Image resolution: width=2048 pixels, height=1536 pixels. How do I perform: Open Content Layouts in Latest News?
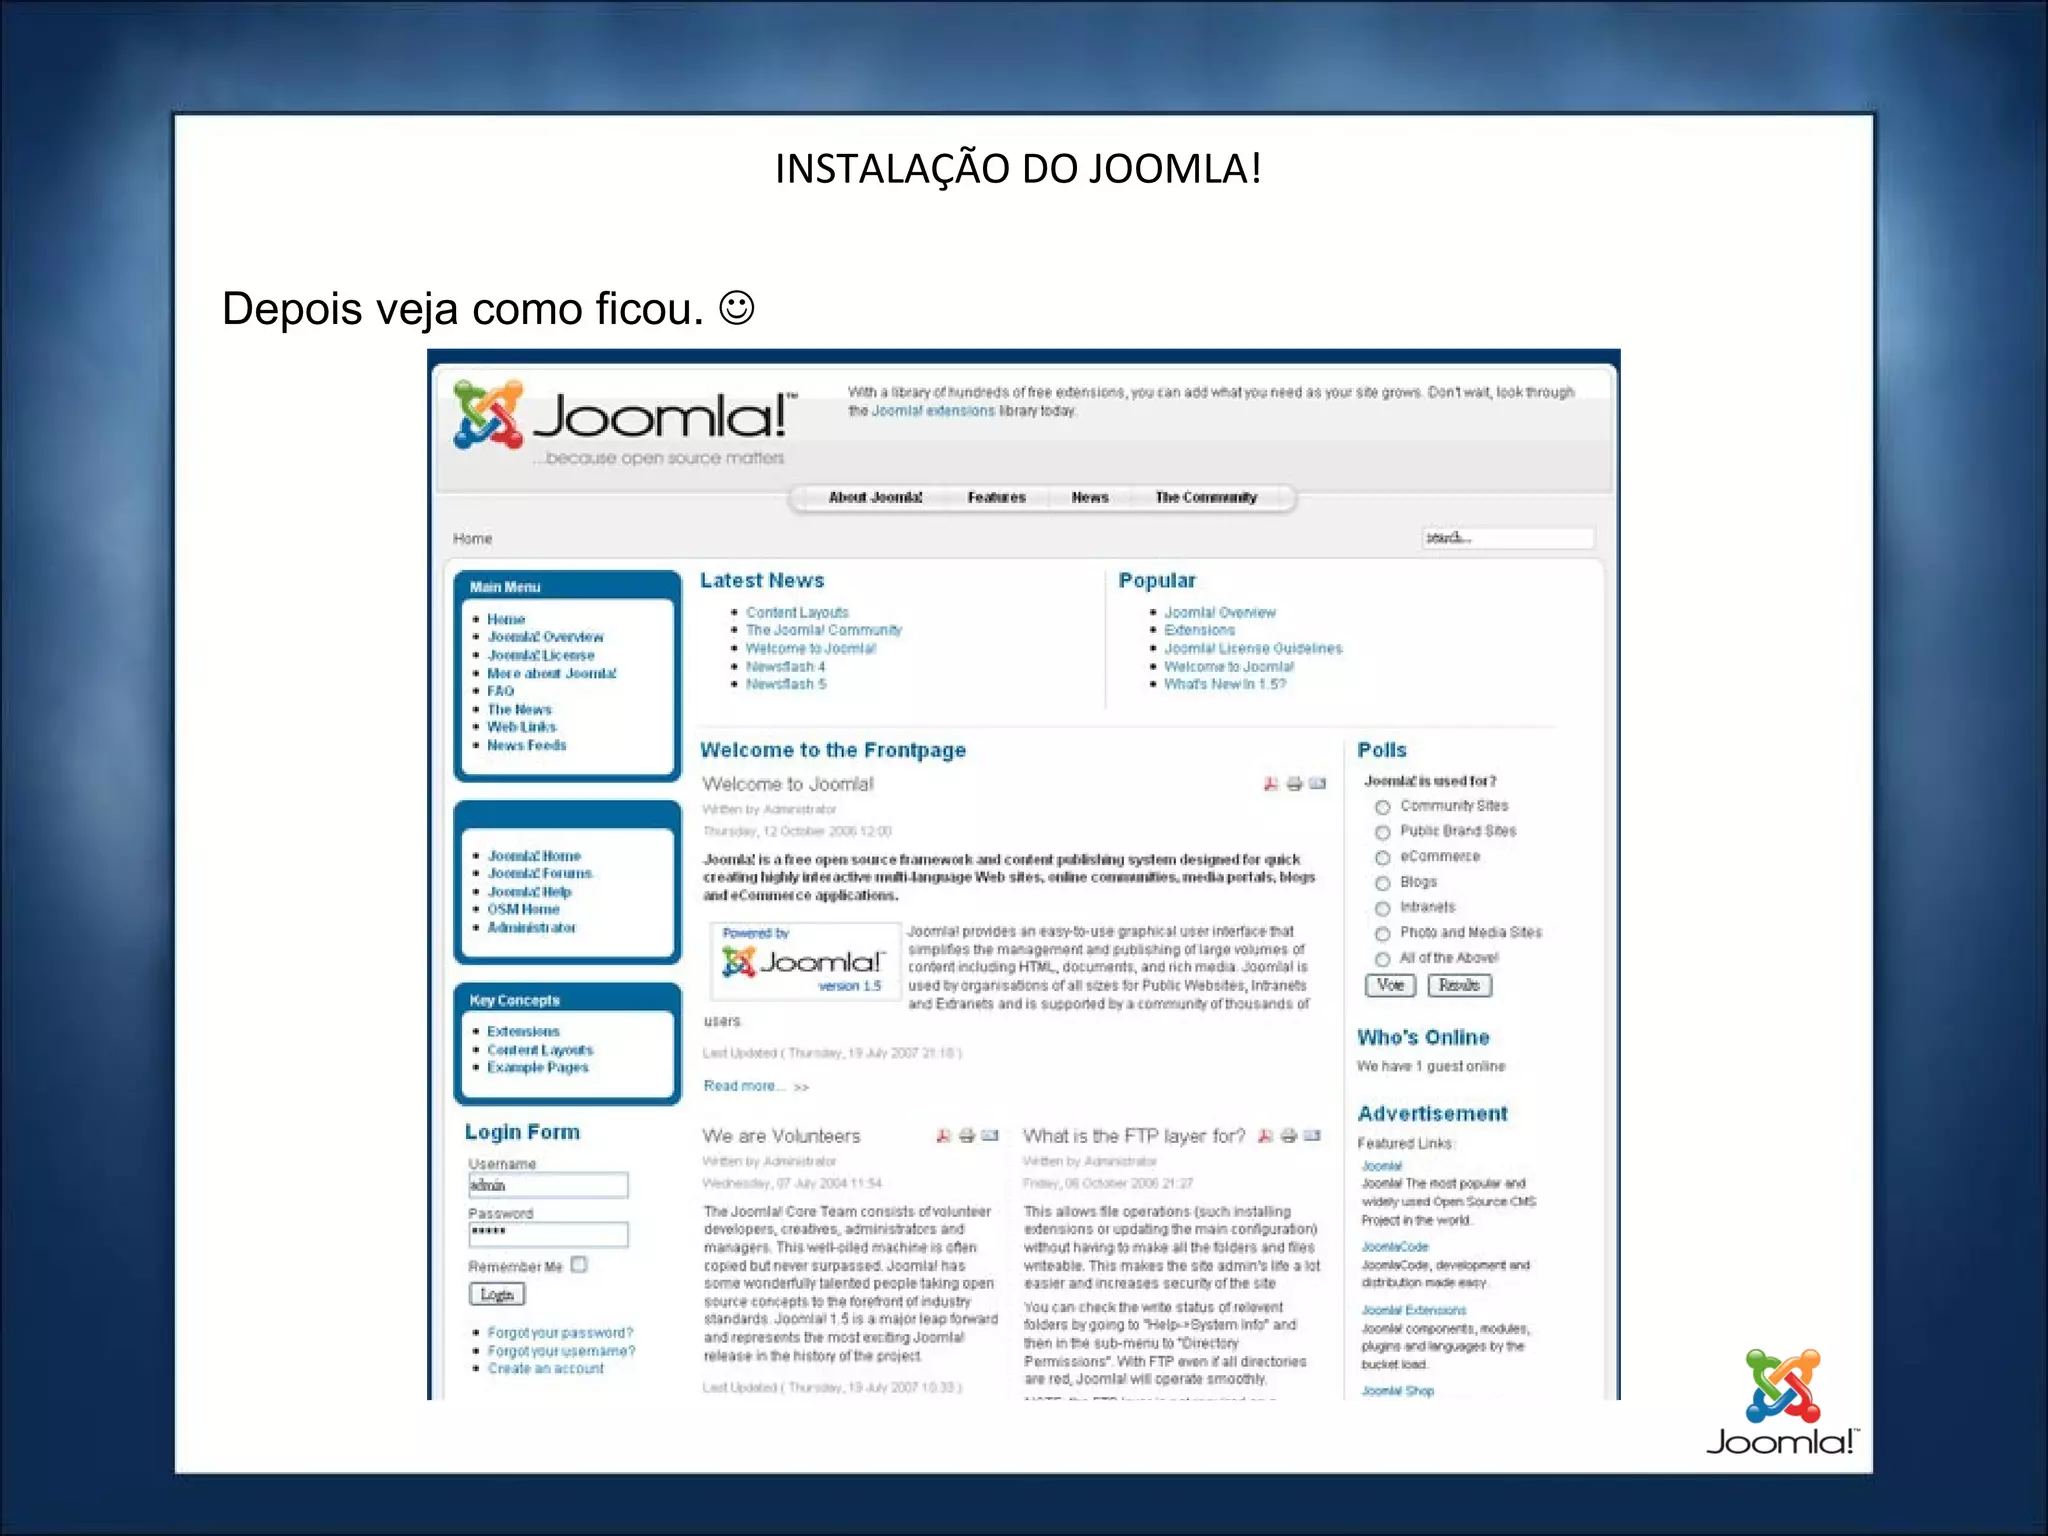(797, 612)
